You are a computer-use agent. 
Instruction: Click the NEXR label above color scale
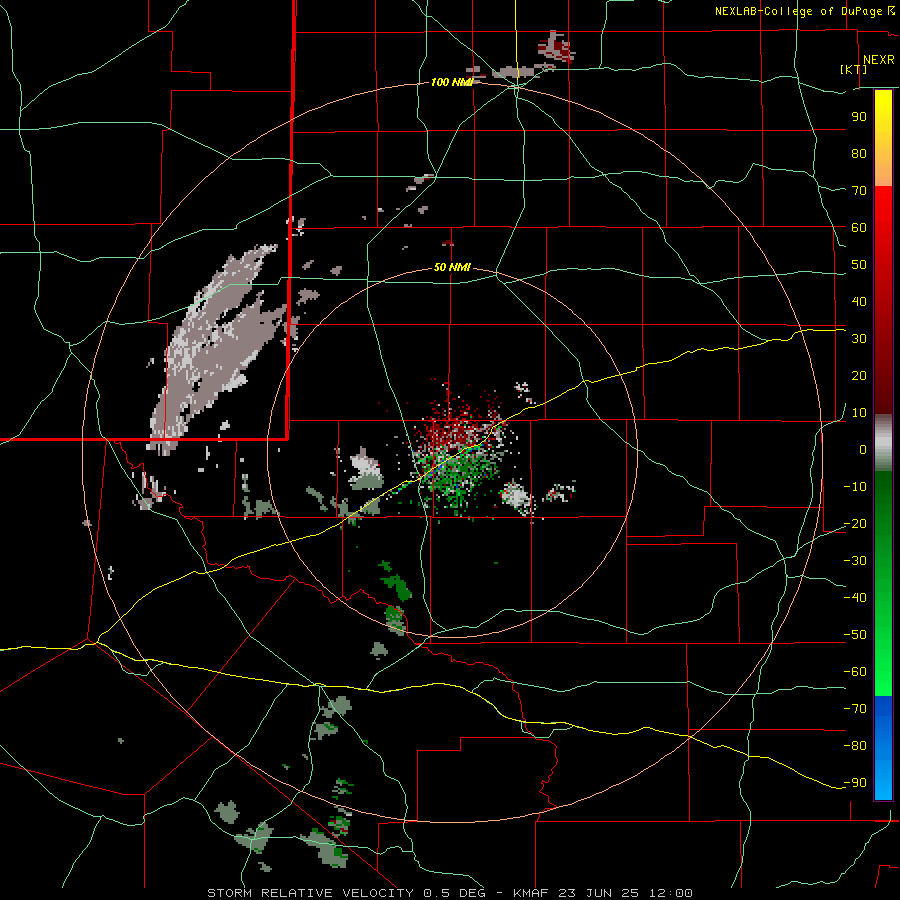point(878,60)
